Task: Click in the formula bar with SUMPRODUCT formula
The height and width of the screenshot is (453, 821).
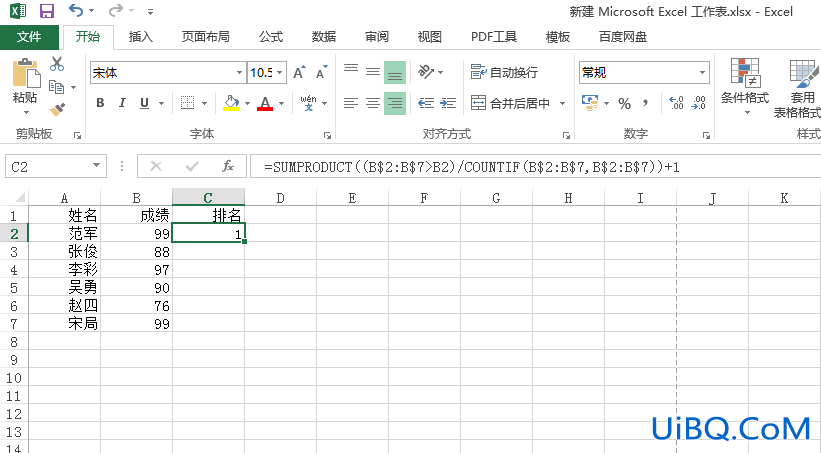Action: (x=535, y=167)
